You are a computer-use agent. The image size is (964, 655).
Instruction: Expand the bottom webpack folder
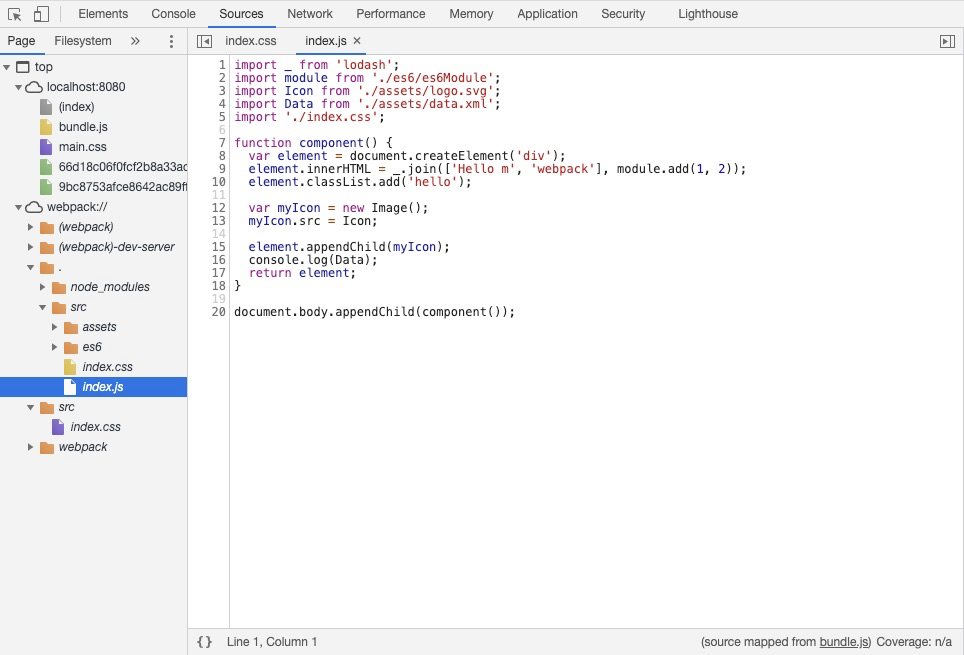pos(30,447)
